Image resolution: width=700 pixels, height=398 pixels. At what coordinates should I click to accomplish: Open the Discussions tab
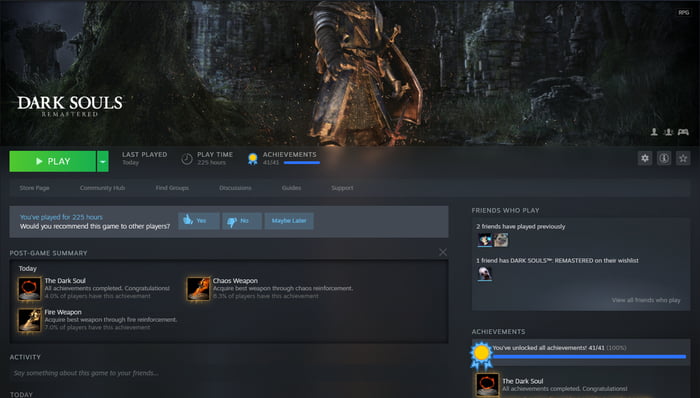235,188
